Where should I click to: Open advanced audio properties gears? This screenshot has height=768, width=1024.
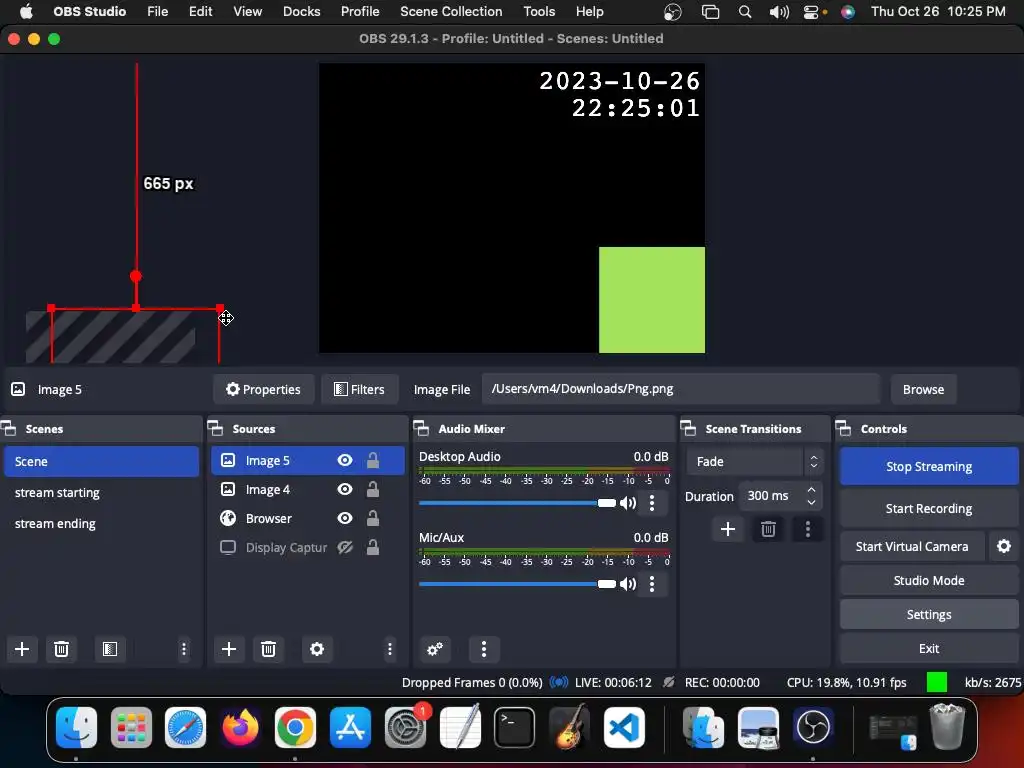tap(435, 649)
